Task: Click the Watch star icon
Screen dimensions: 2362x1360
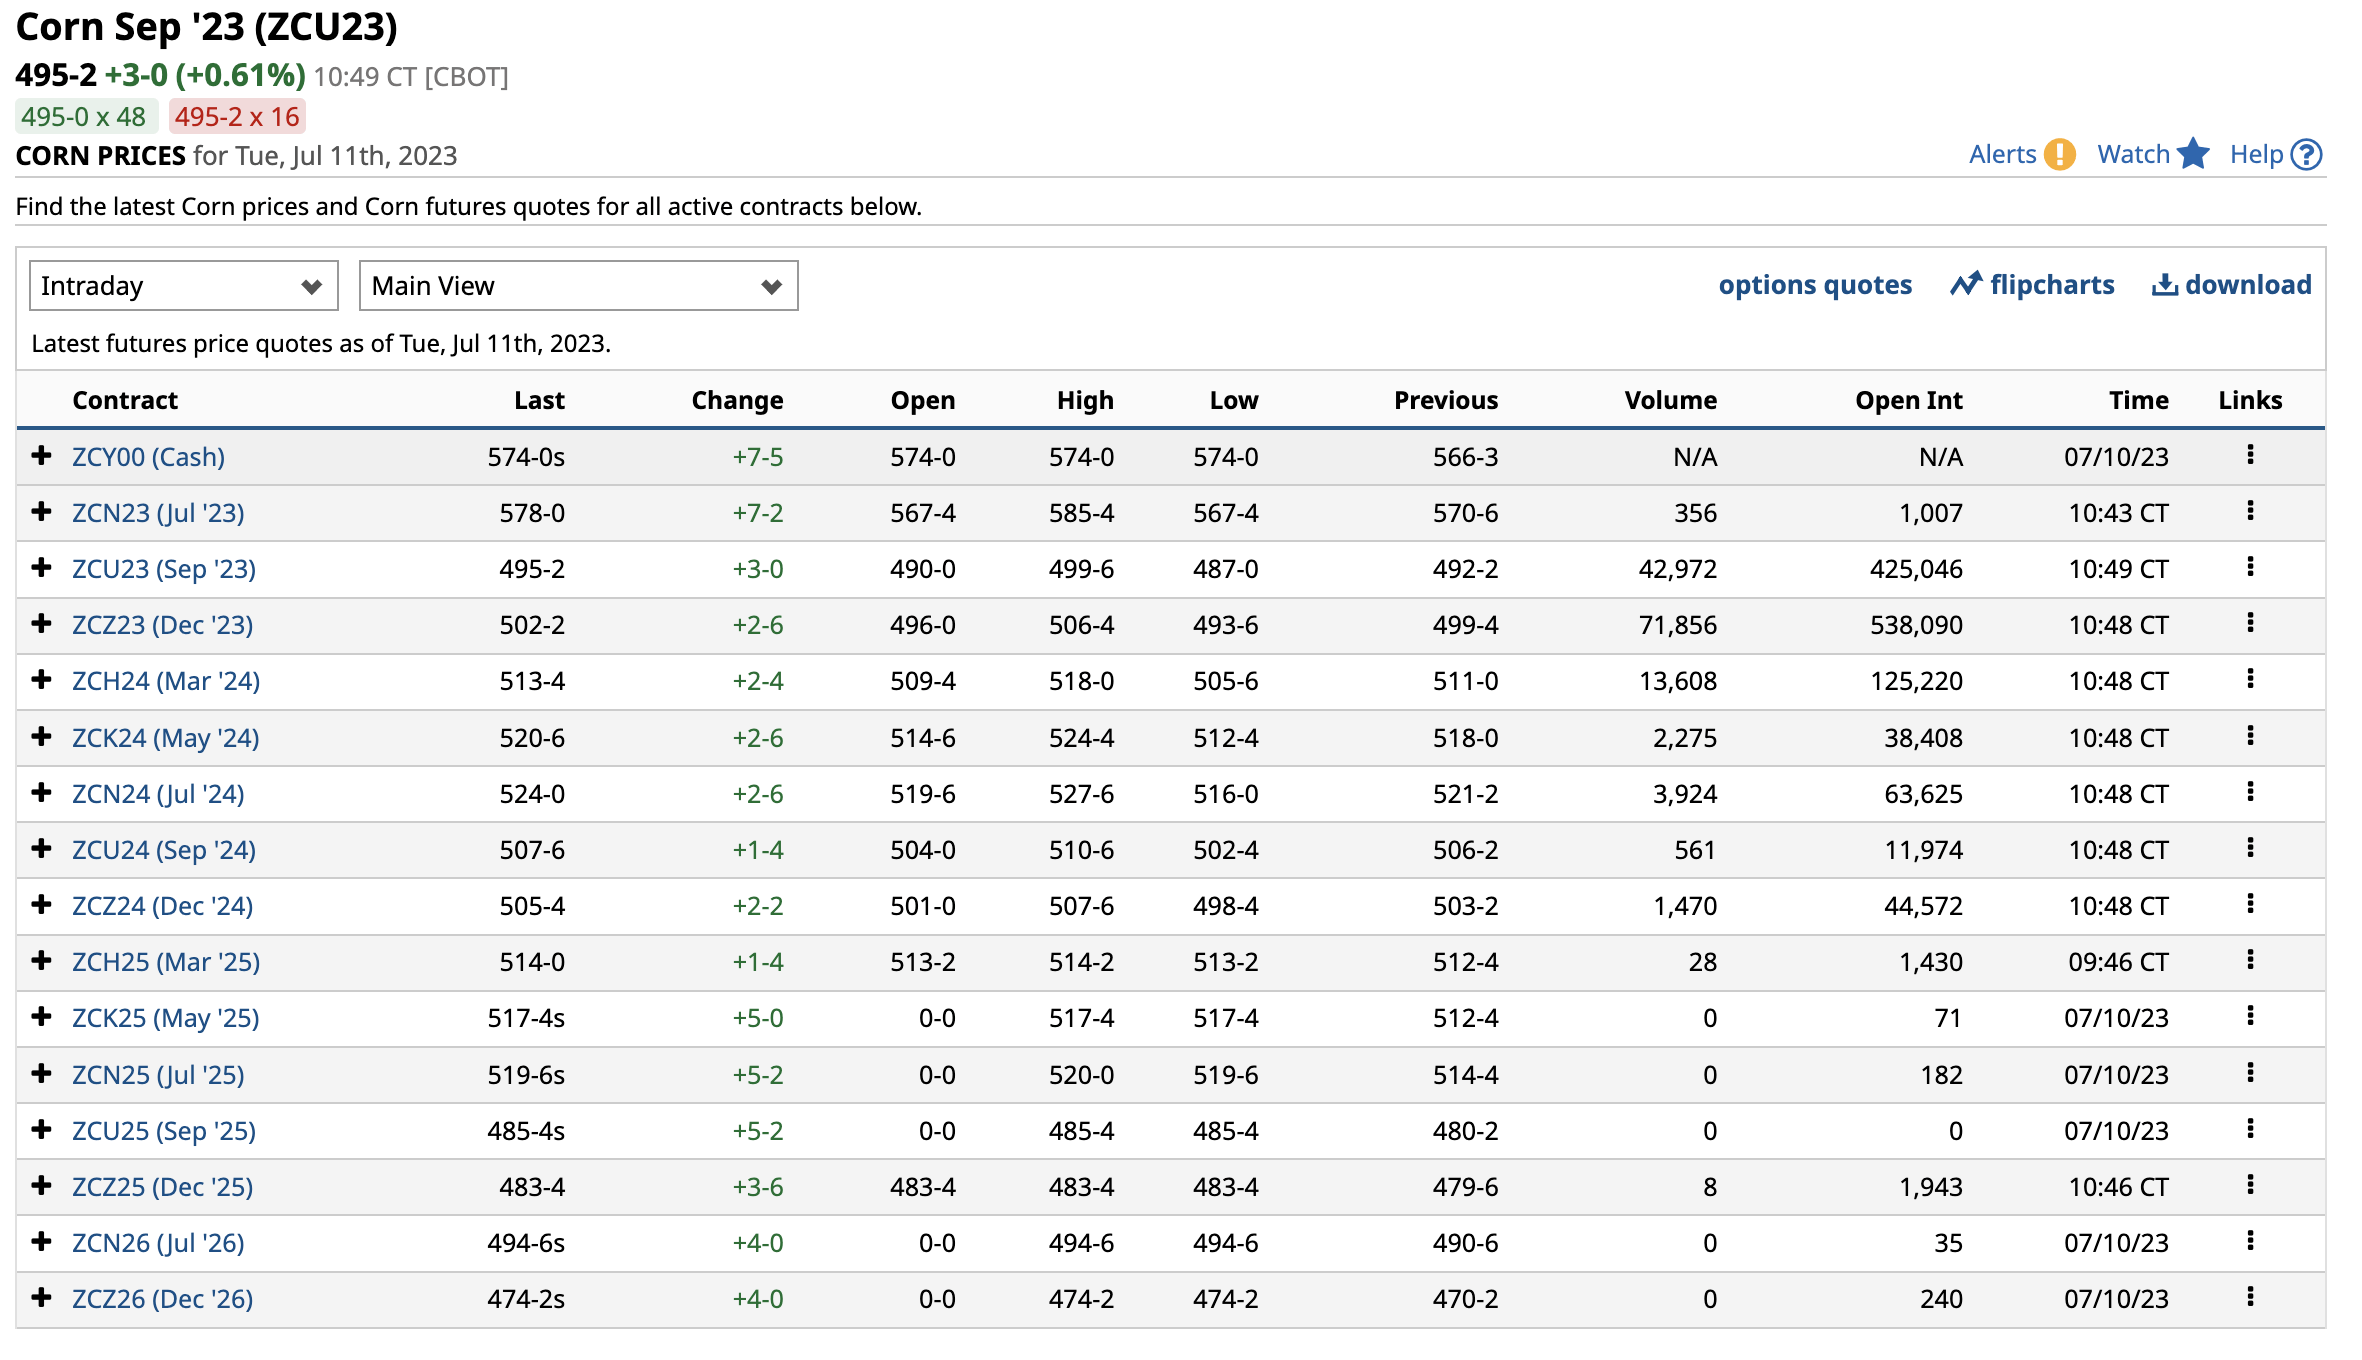Action: click(2193, 155)
